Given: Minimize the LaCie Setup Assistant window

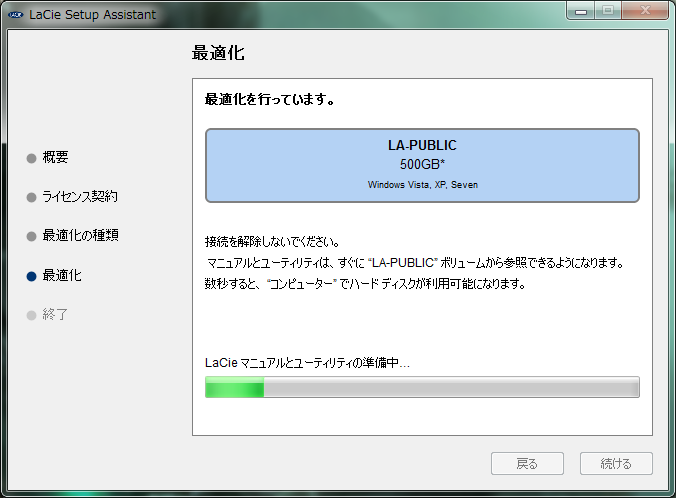Looking at the screenshot, I should 581,10.
